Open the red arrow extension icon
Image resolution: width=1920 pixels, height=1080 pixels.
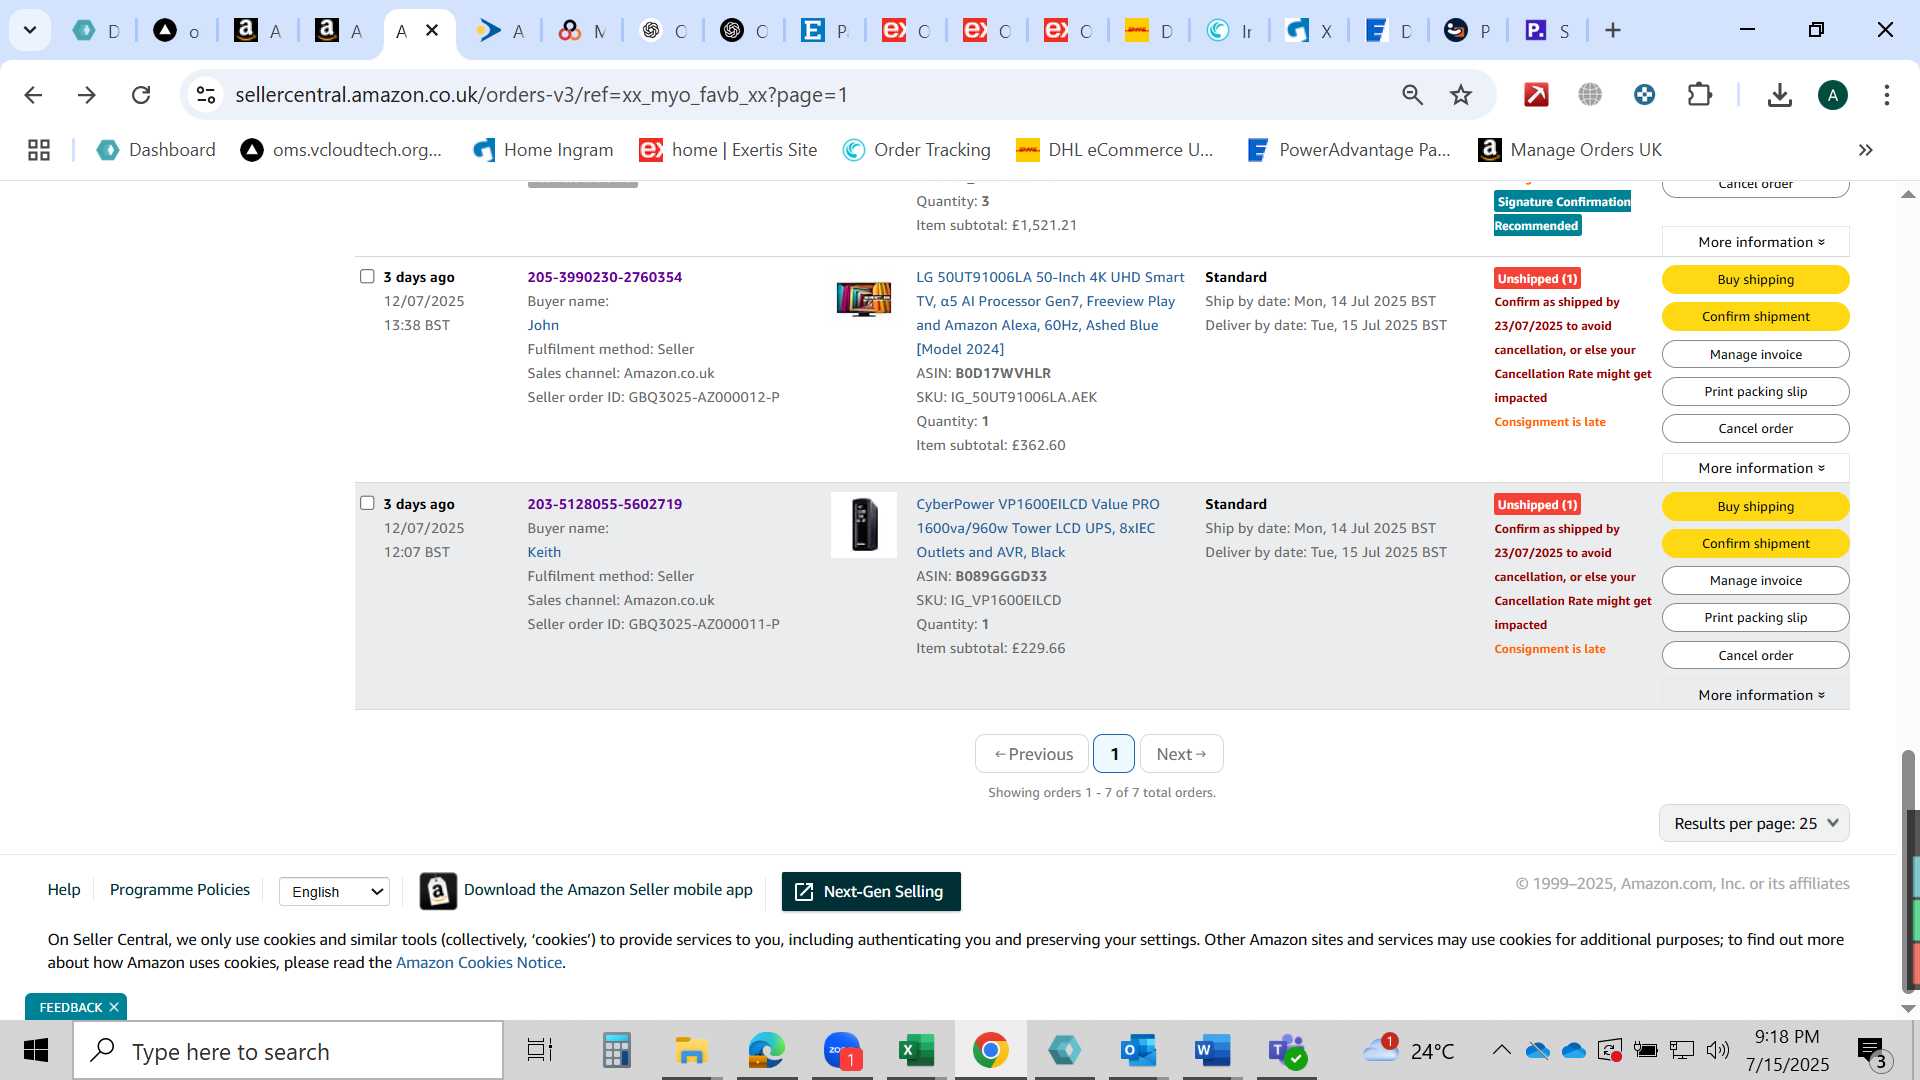(1536, 95)
